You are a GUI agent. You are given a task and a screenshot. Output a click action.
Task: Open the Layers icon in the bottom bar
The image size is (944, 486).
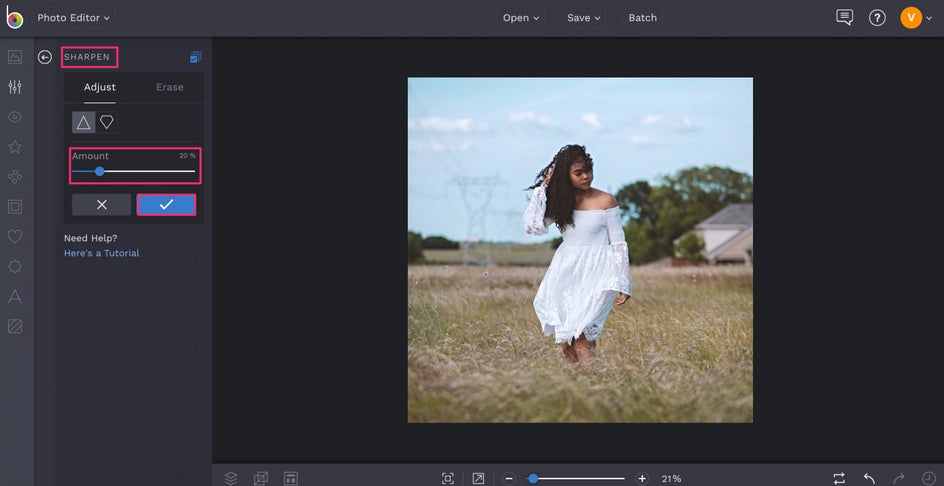tap(231, 478)
